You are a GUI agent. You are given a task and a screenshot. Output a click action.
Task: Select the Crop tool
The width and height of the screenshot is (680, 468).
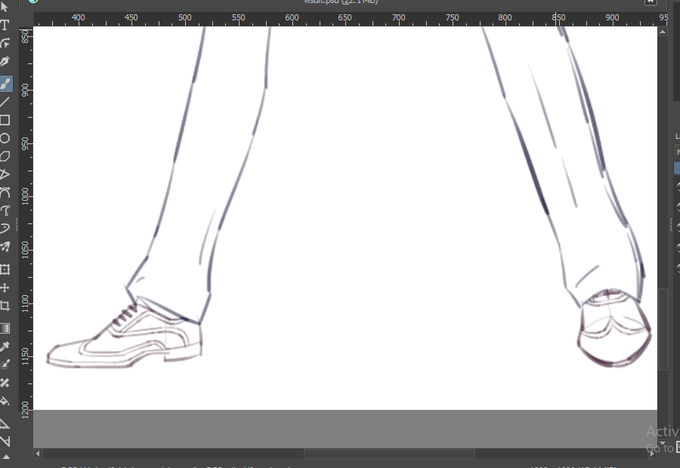5,306
